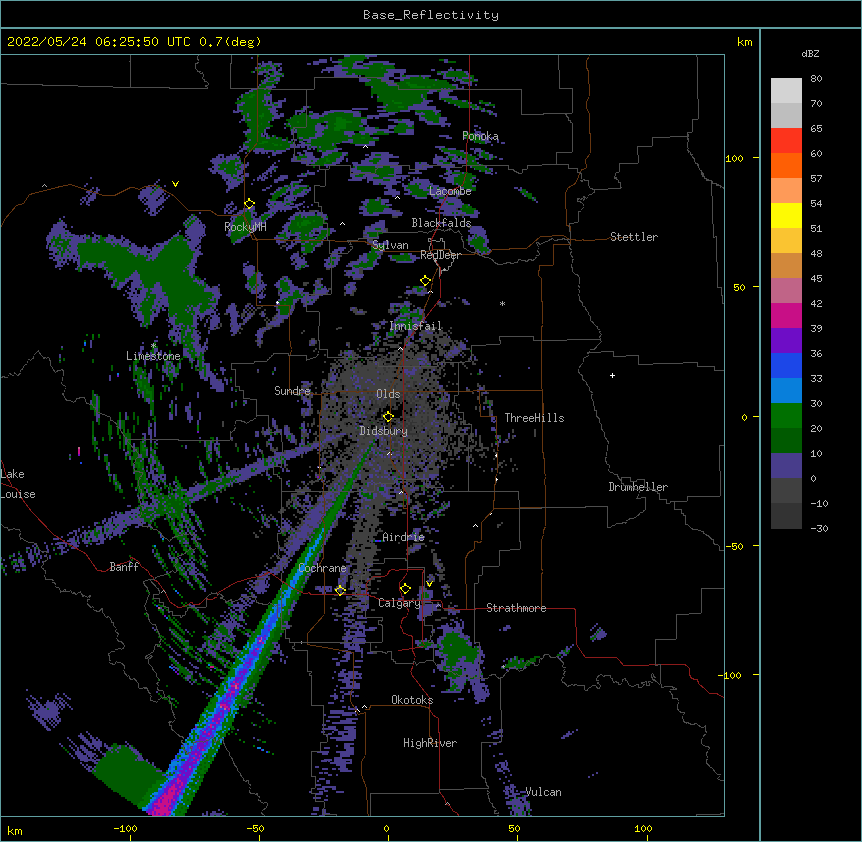Viewport: 862px width, 842px height.
Task: Click the purple 39-36 legend swatch
Action: coord(786,341)
